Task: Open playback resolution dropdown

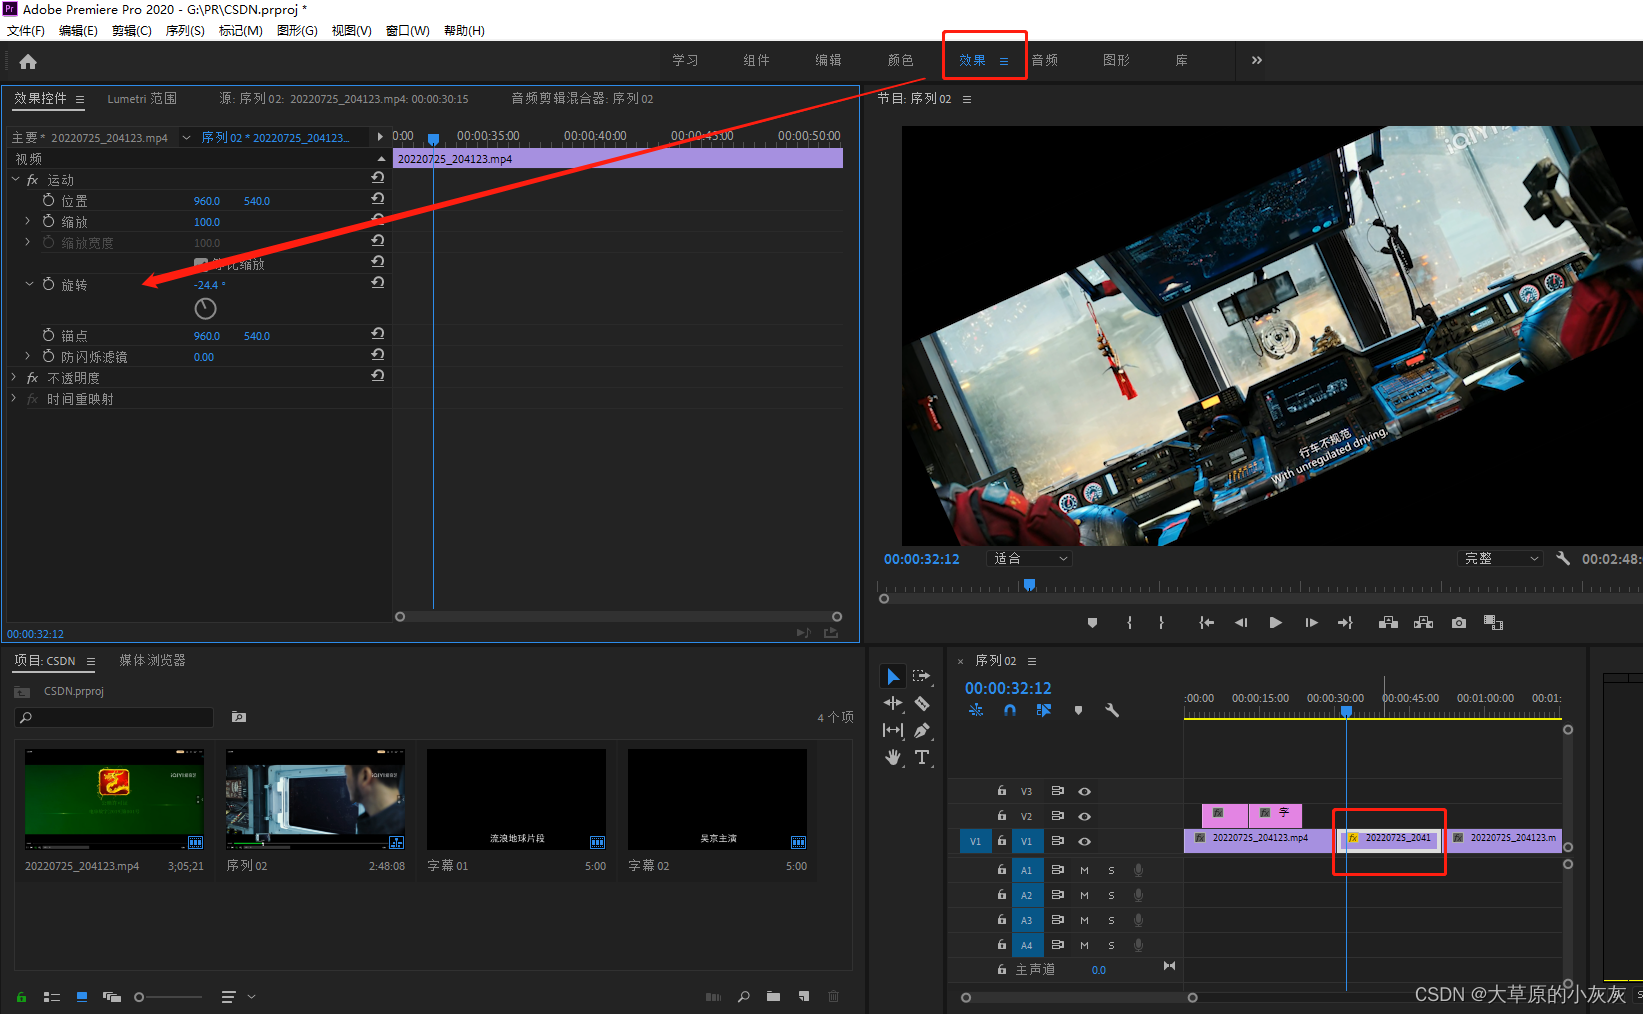Action: 1500,558
